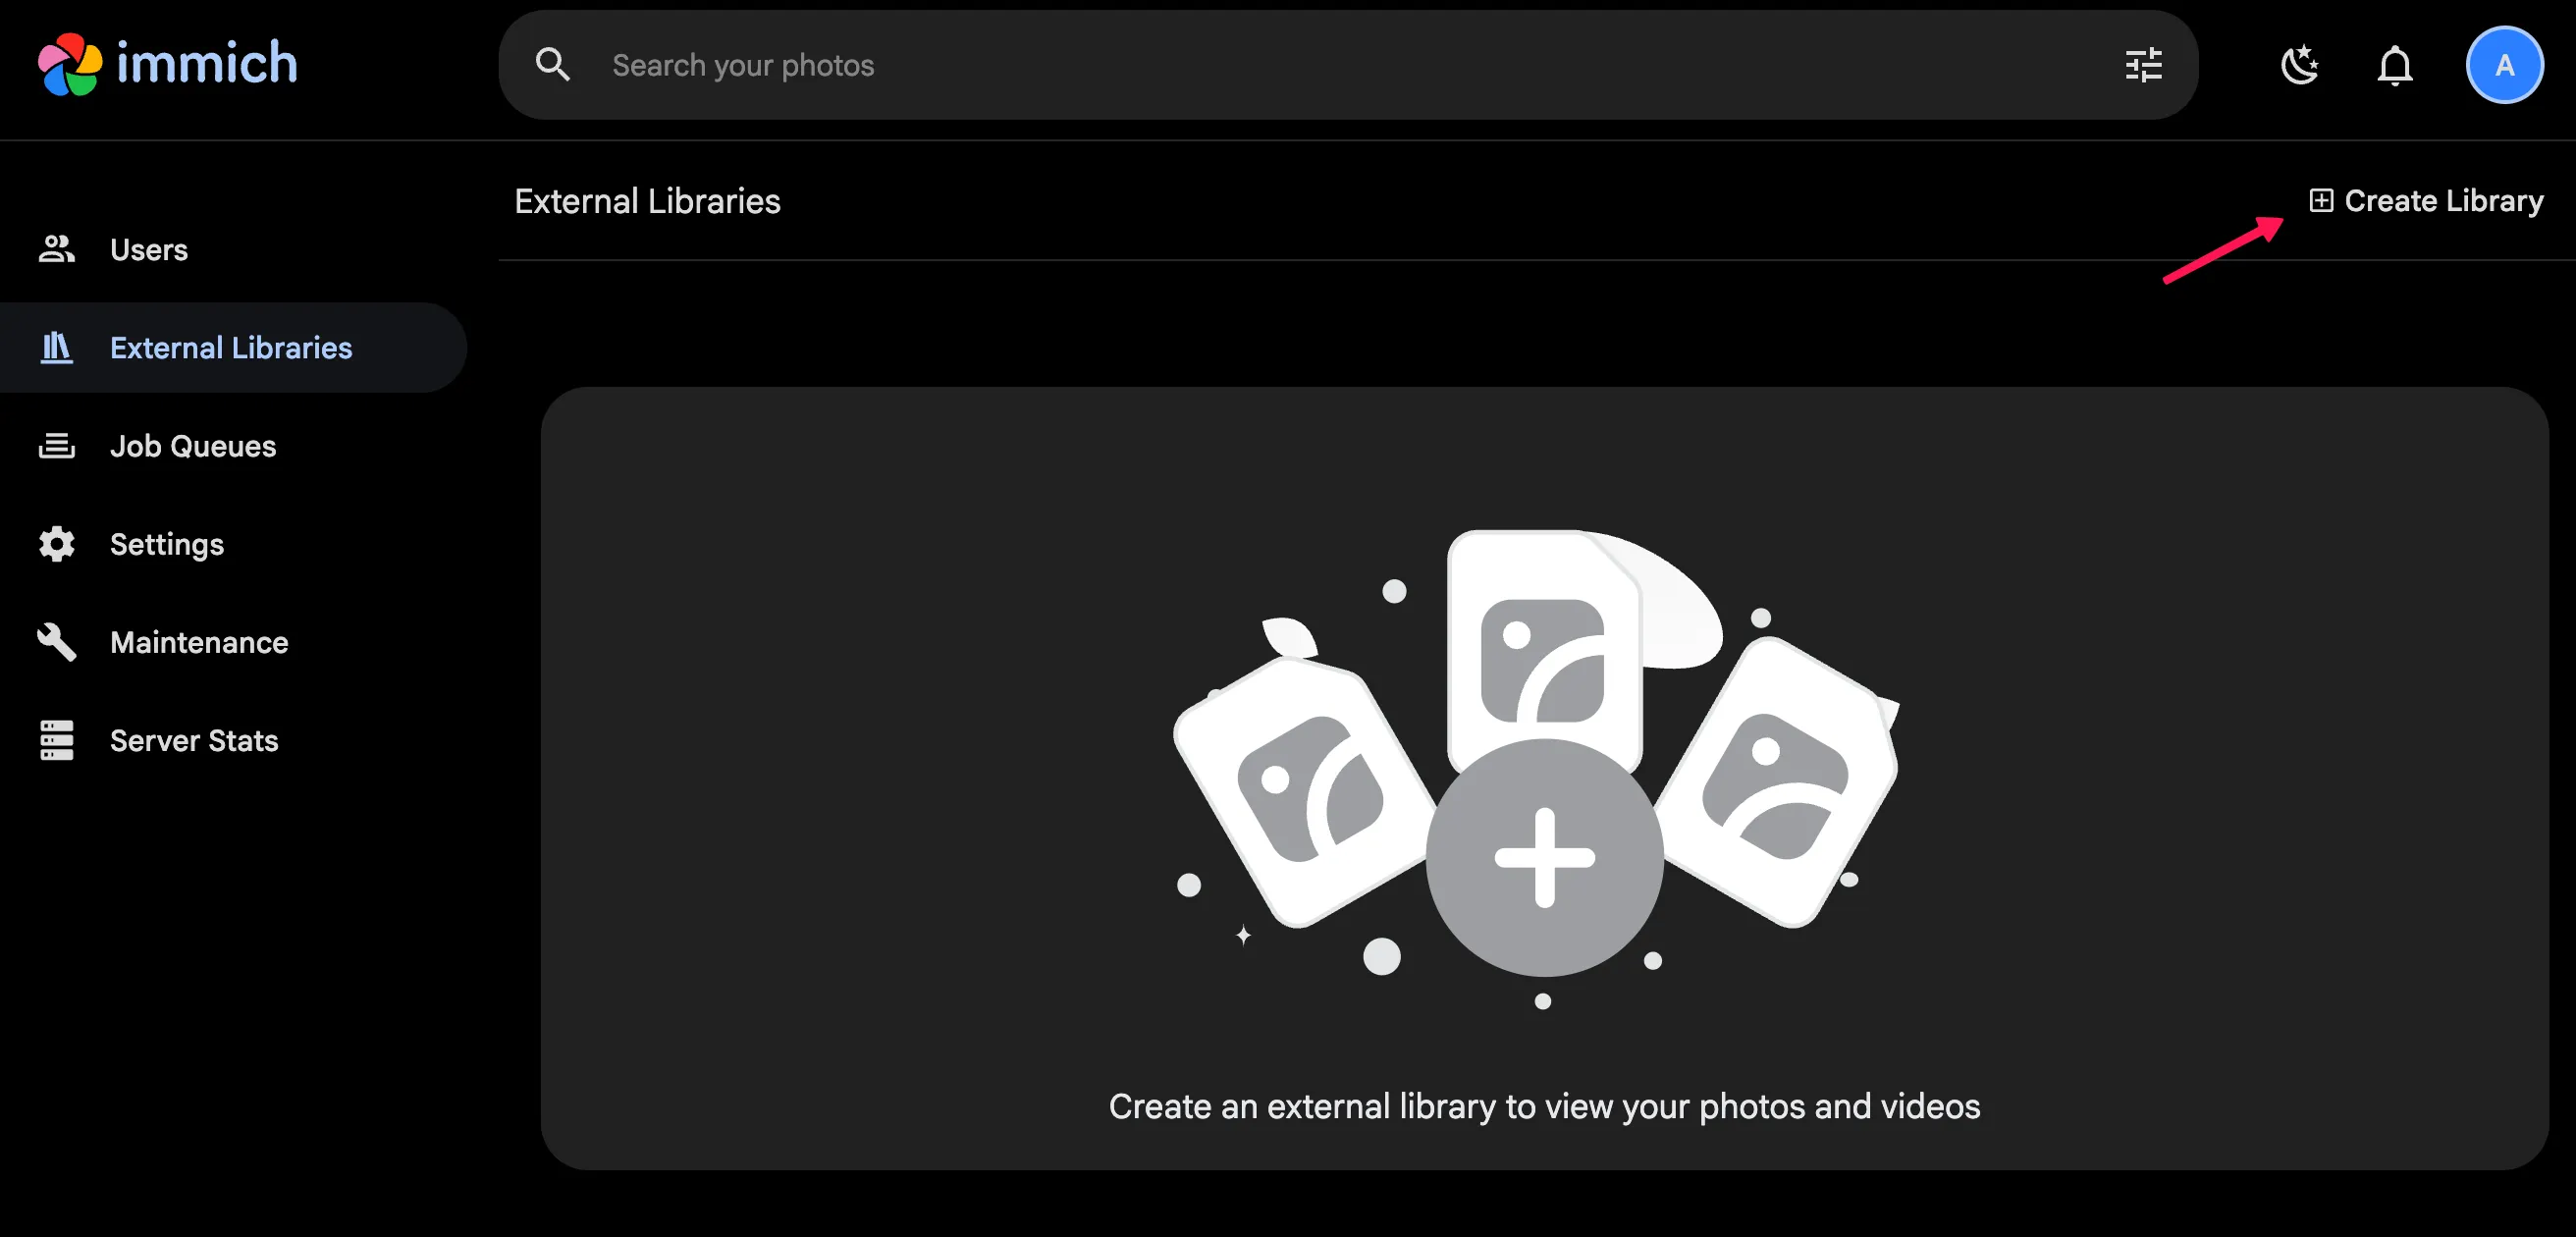
Task: Open Users in the sidebar
Action: (149, 249)
